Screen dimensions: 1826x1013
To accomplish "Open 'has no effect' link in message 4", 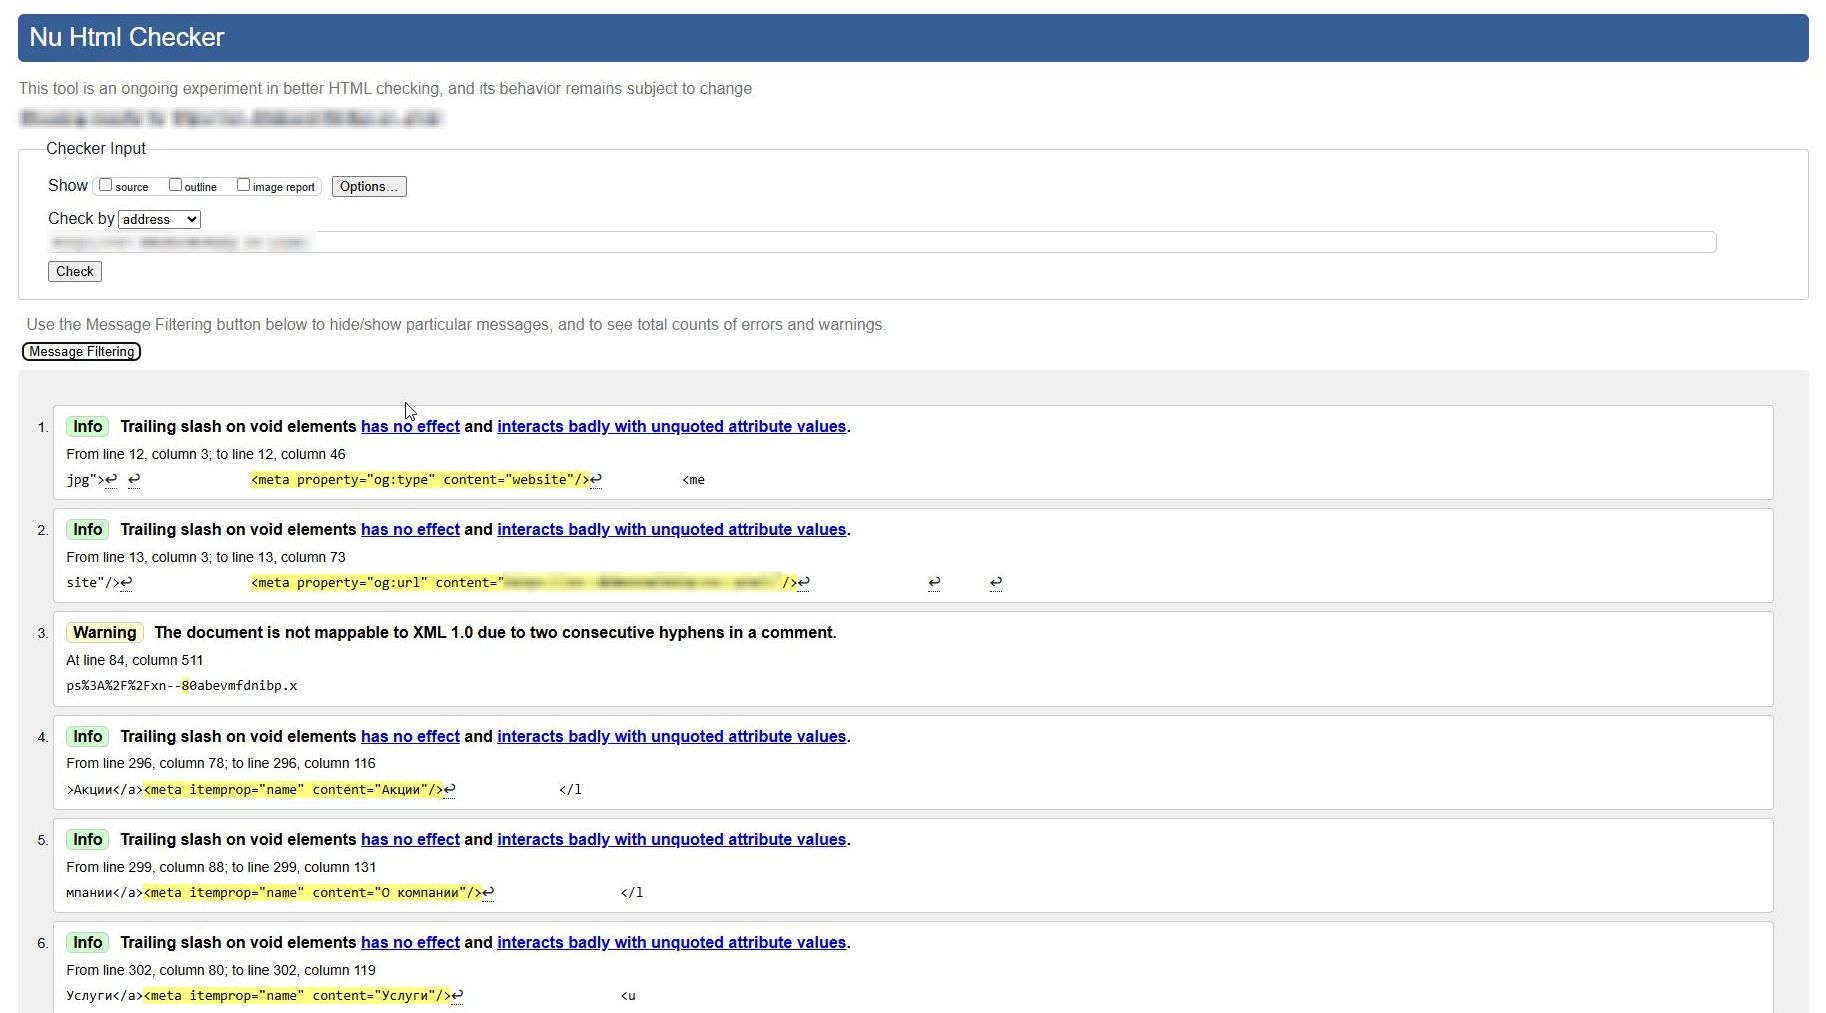I will [x=410, y=736].
